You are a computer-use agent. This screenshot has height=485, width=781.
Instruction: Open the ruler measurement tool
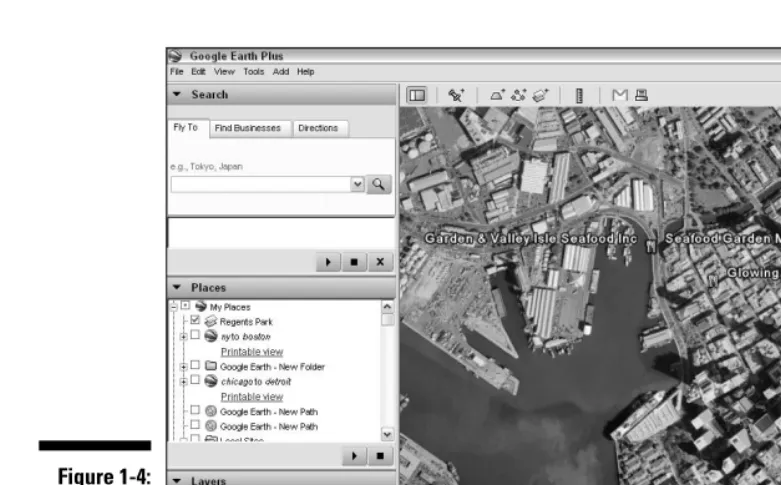pos(579,96)
